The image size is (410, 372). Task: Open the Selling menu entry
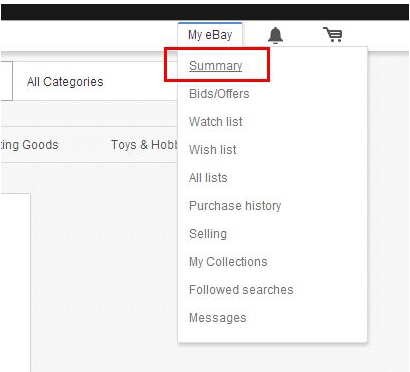tap(208, 234)
